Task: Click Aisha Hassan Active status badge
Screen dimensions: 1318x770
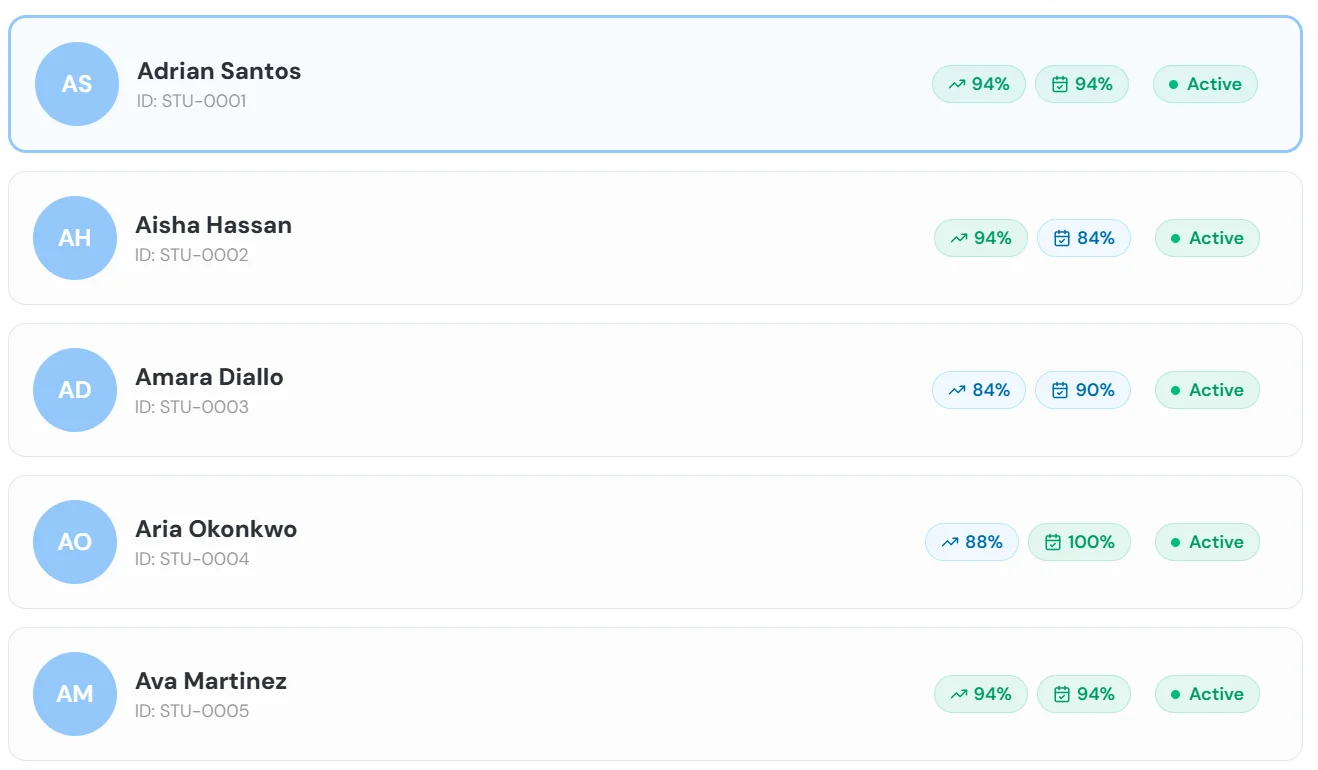Action: pyautogui.click(x=1207, y=238)
